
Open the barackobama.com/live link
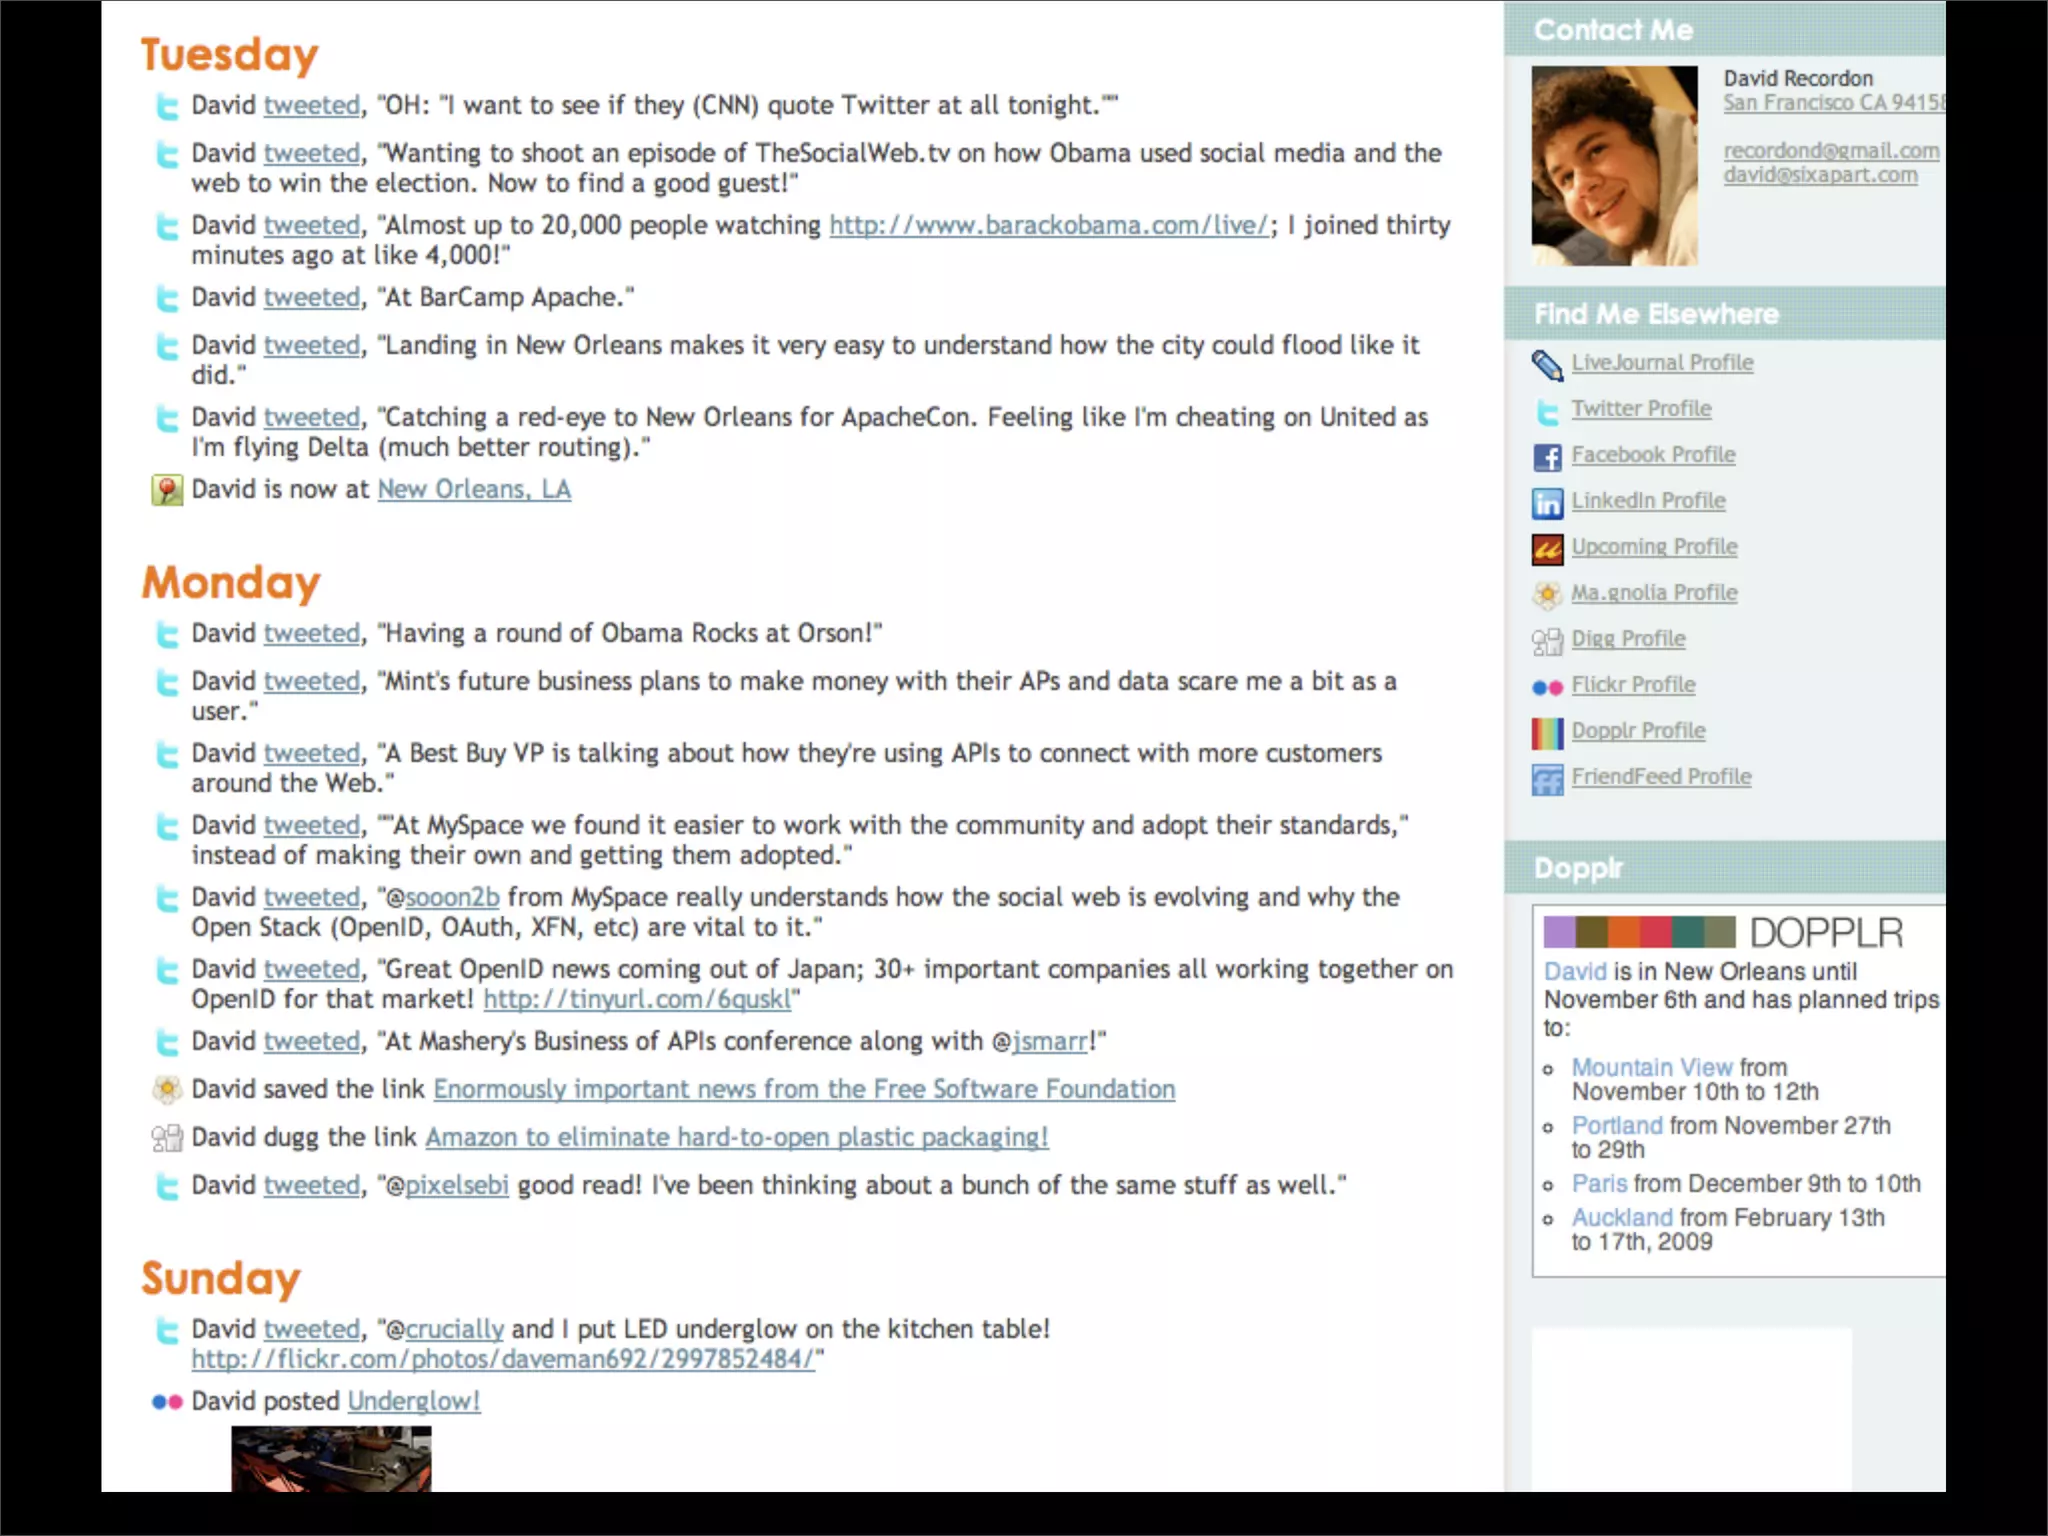tap(1049, 225)
